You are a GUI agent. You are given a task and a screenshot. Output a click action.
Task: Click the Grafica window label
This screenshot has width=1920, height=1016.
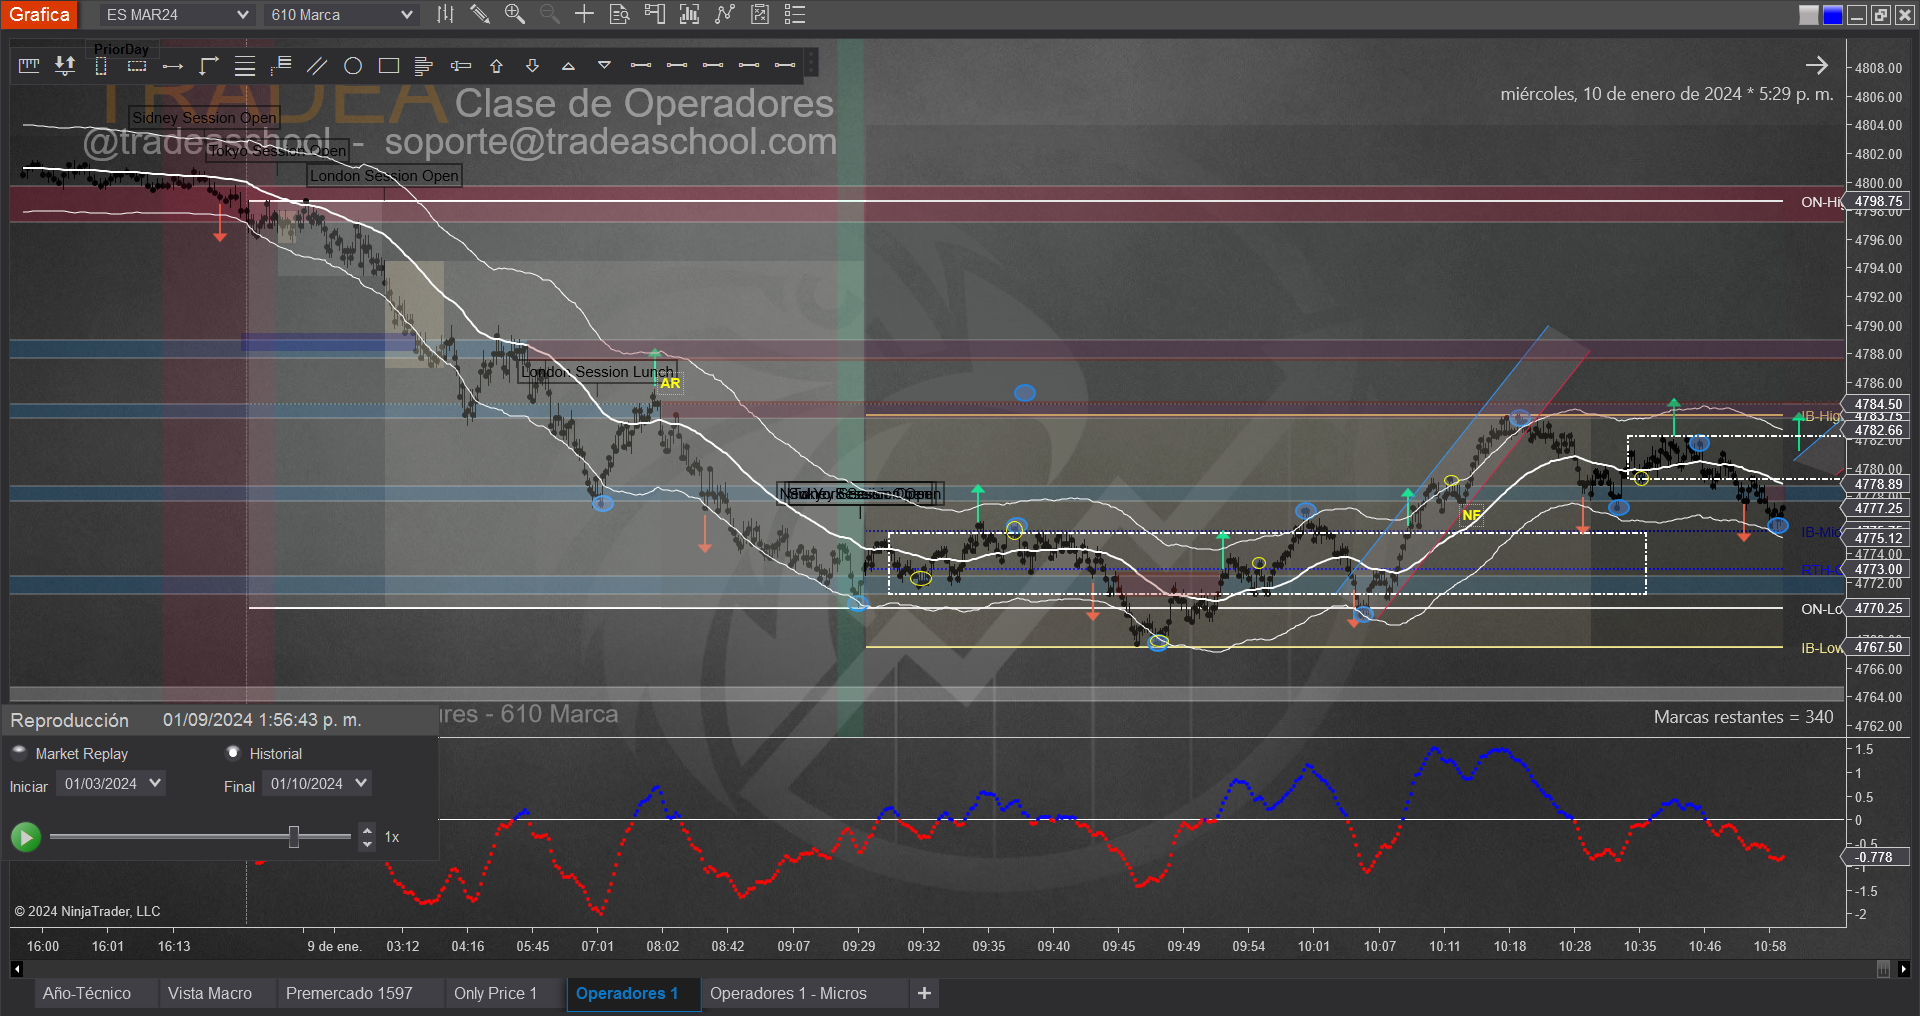(x=40, y=14)
